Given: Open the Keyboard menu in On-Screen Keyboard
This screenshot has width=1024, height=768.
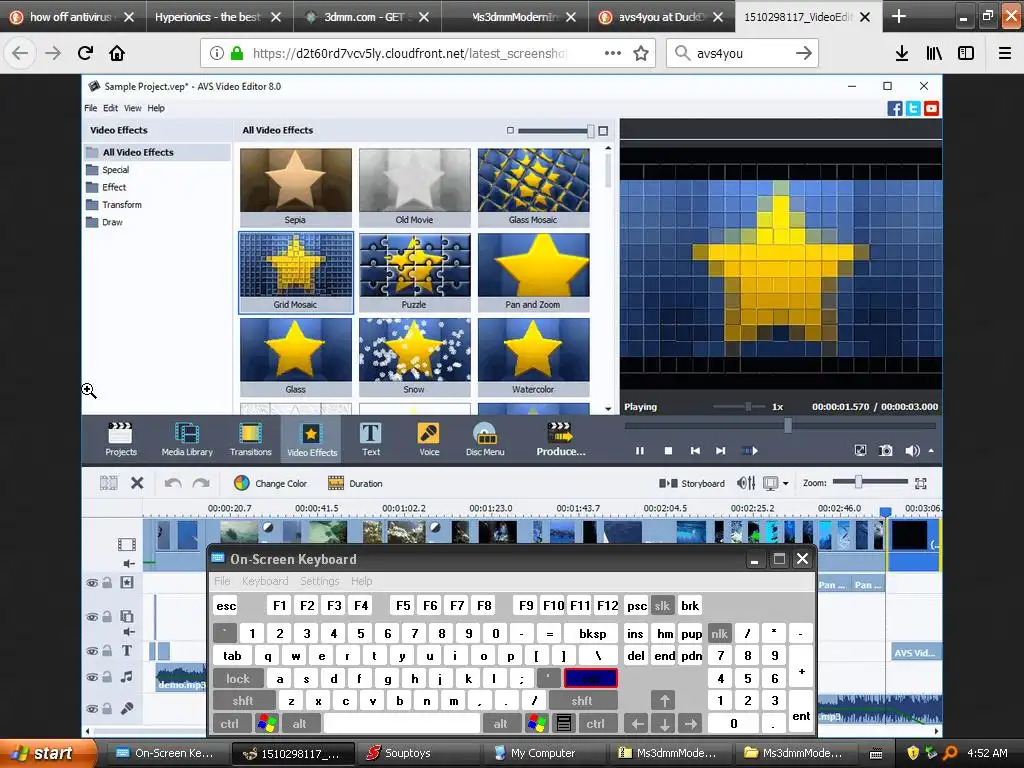Looking at the screenshot, I should click(264, 581).
